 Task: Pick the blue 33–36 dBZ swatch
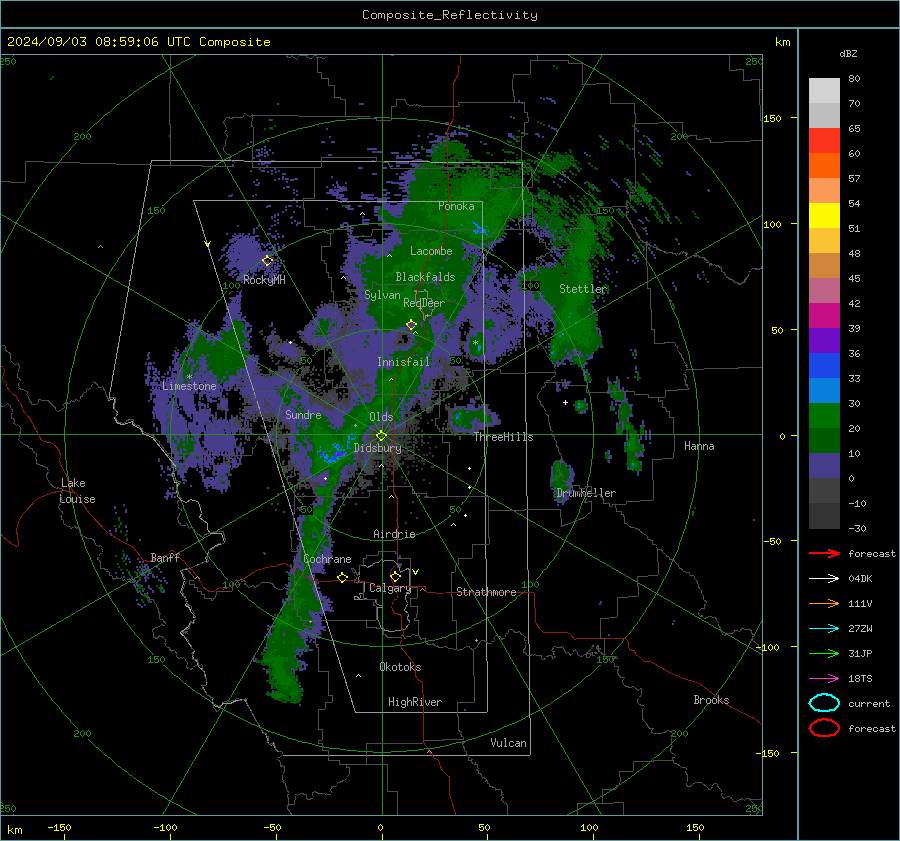[x=824, y=366]
